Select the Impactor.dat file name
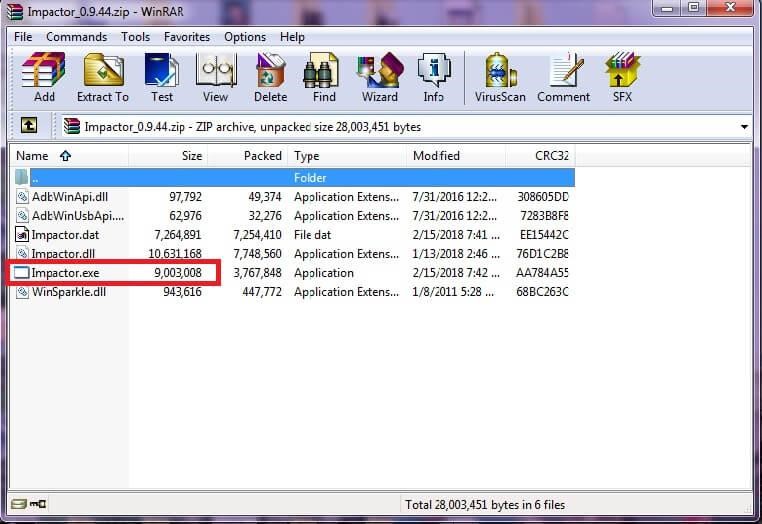Image resolution: width=762 pixels, height=524 pixels. coord(65,235)
